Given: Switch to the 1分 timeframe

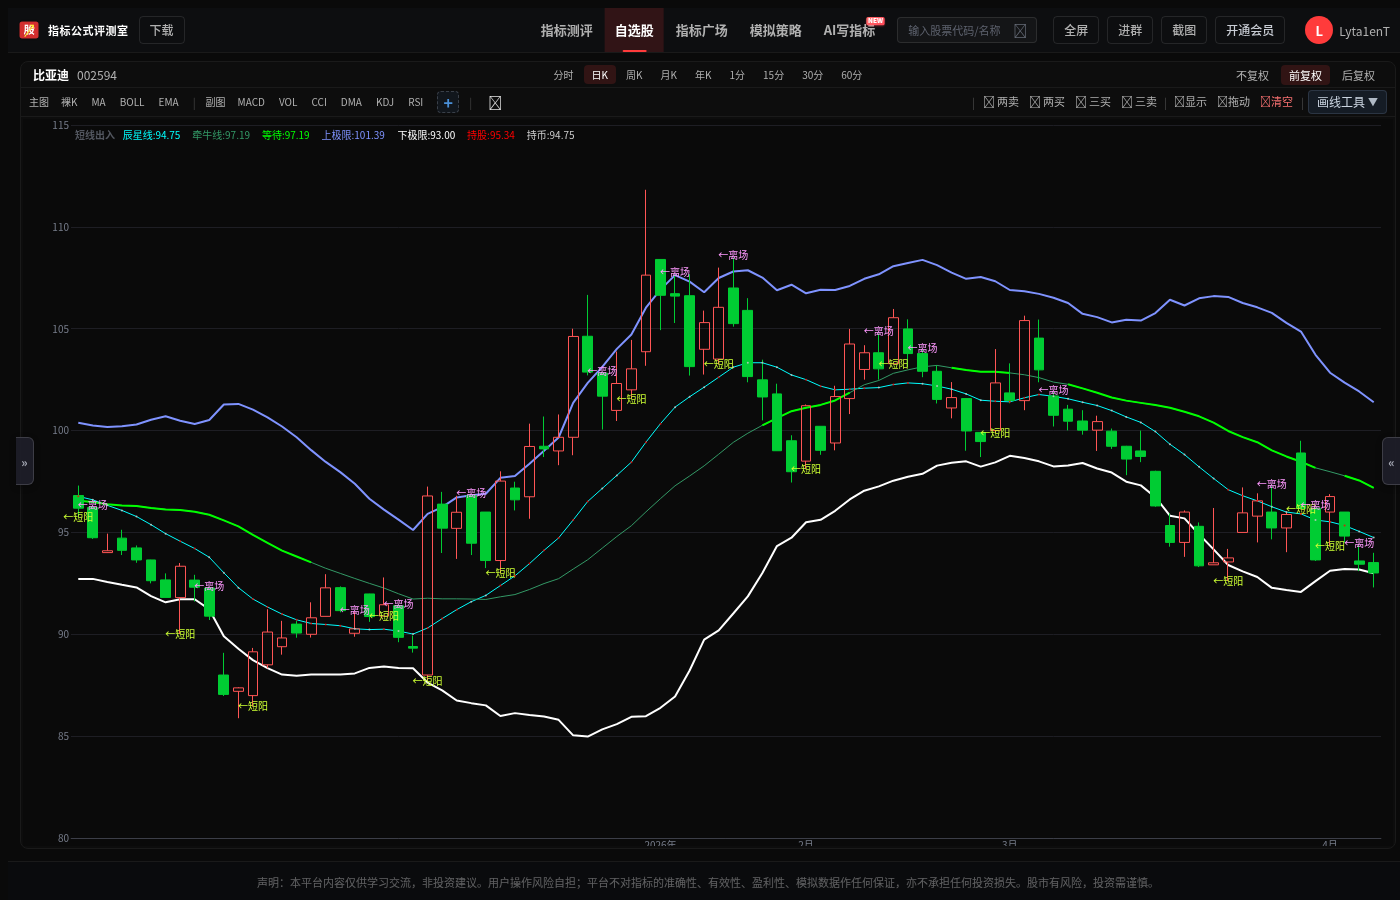Looking at the screenshot, I should tap(737, 76).
